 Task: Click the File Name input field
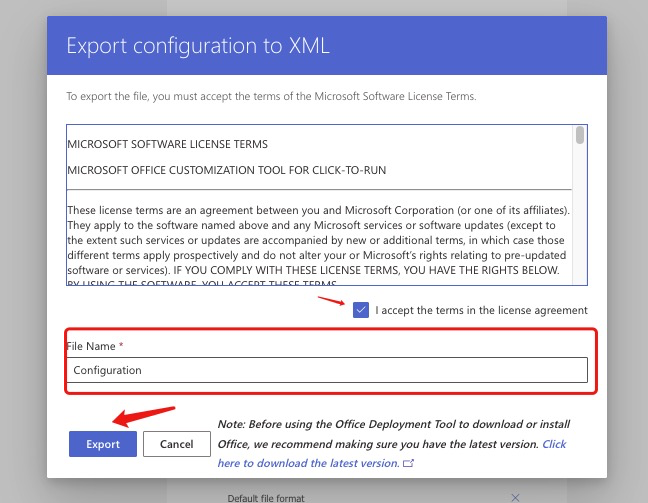327,370
